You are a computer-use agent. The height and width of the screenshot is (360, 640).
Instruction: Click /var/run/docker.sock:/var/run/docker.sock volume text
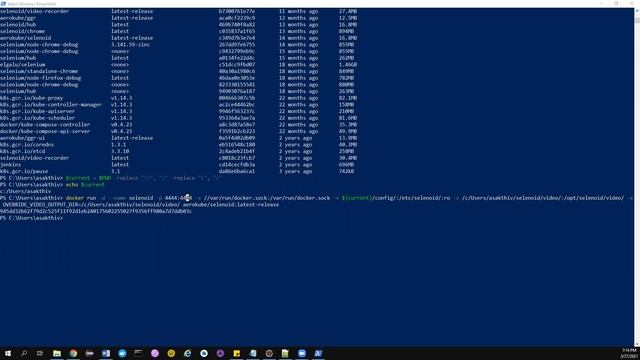267,198
